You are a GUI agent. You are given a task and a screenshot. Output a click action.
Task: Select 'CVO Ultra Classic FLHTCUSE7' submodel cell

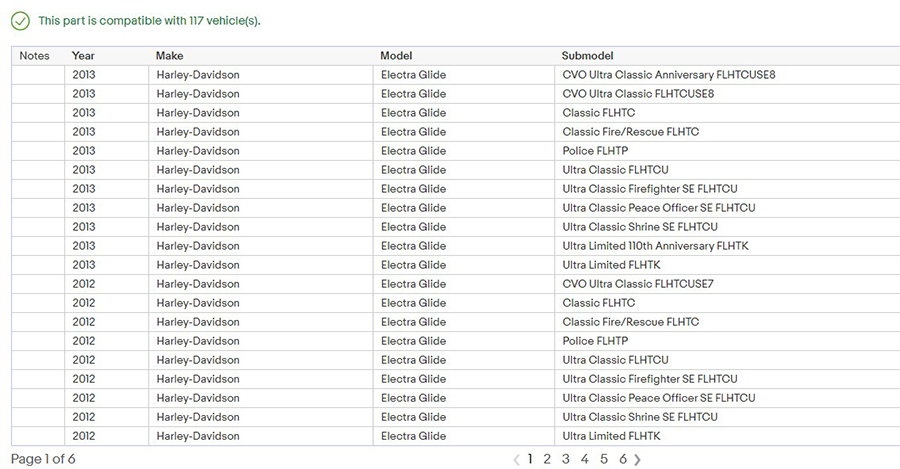(727, 284)
